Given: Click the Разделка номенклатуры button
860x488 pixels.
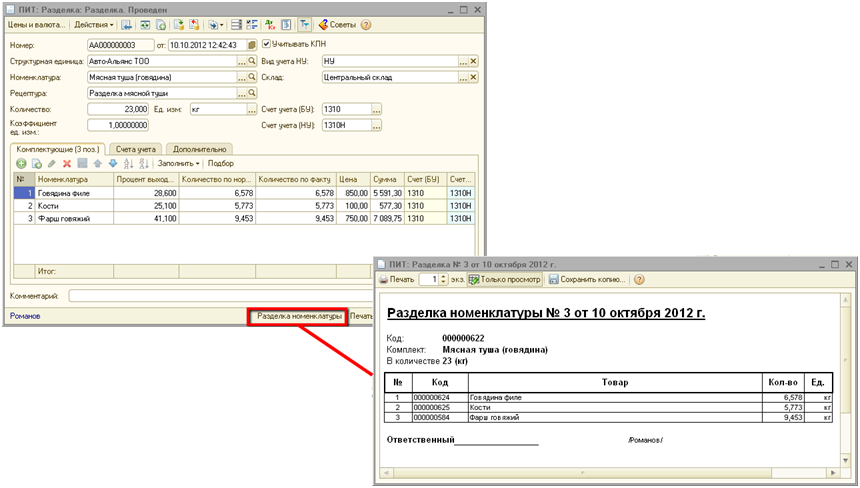Looking at the screenshot, I should [298, 316].
